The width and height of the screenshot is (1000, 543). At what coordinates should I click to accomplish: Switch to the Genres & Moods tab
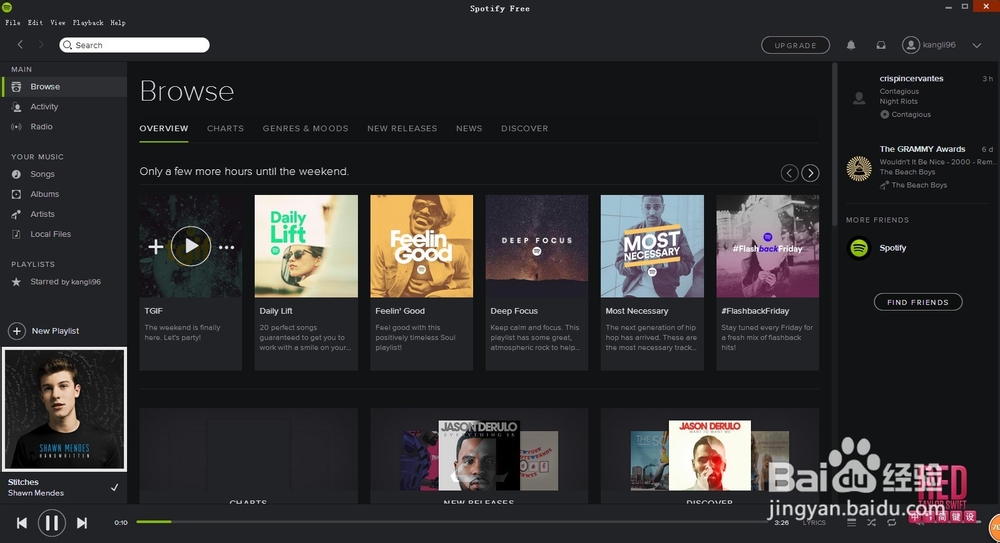point(305,128)
